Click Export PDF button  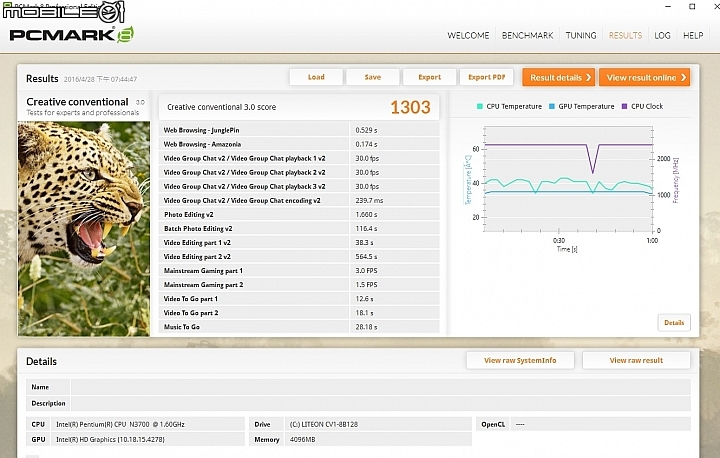[x=486, y=77]
